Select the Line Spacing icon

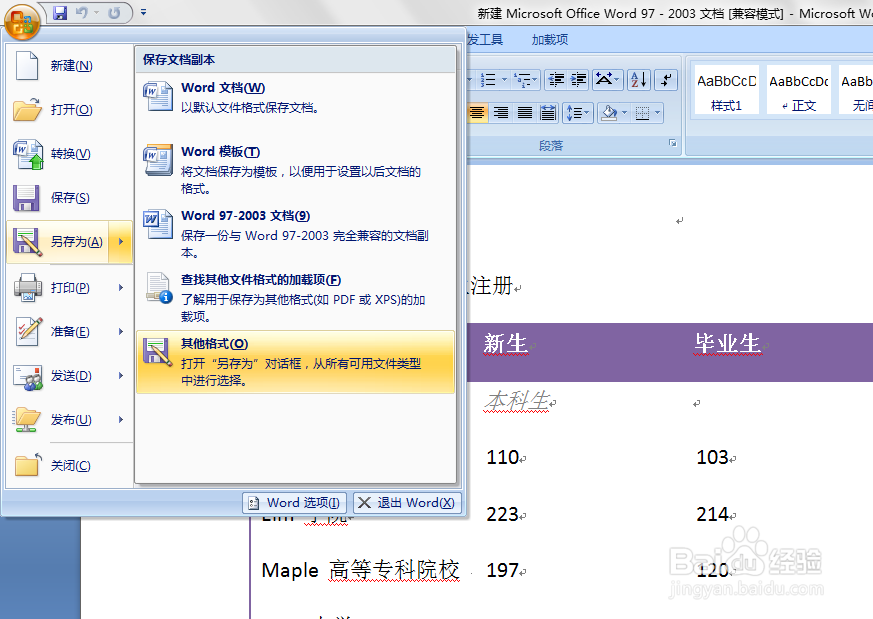point(578,113)
